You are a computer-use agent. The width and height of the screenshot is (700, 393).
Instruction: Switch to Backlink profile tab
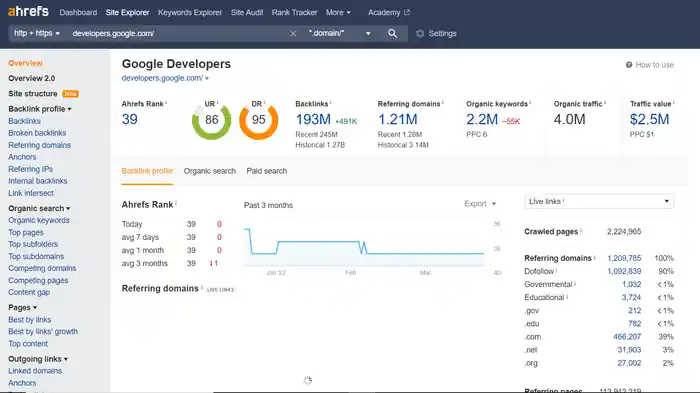[147, 171]
